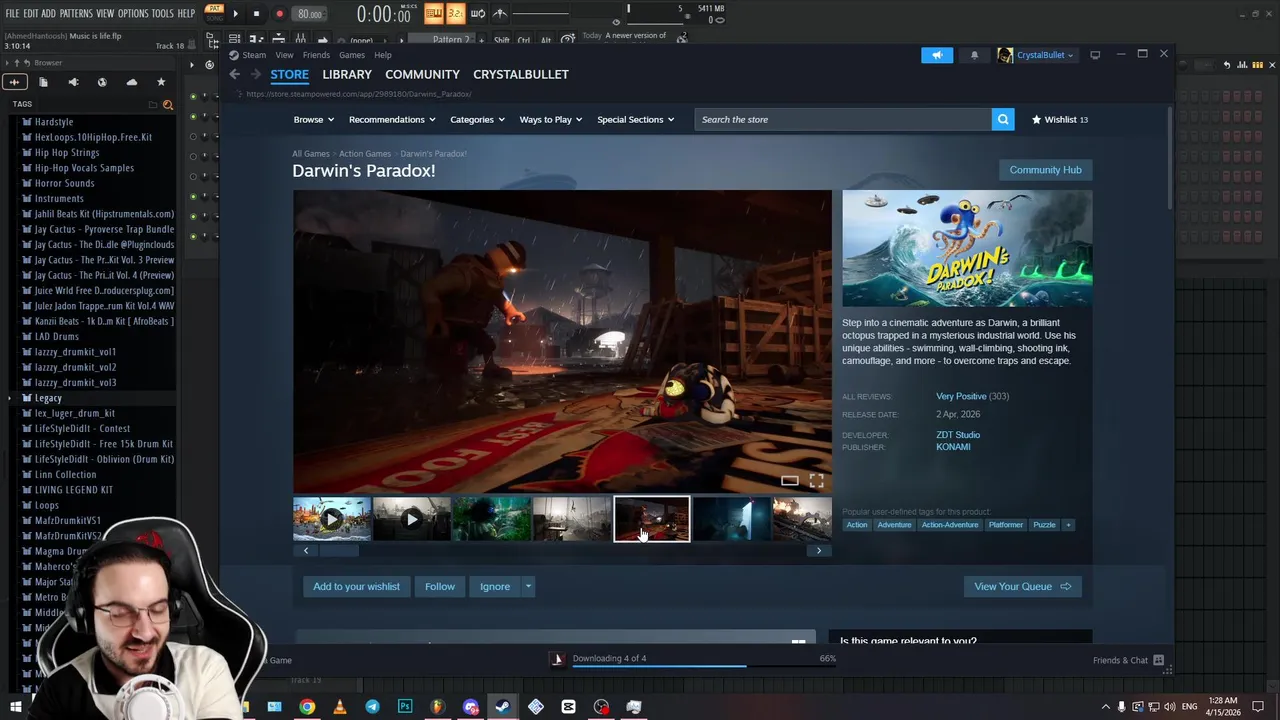
Task: Open the Friends menu in Steam
Action: tap(316, 55)
